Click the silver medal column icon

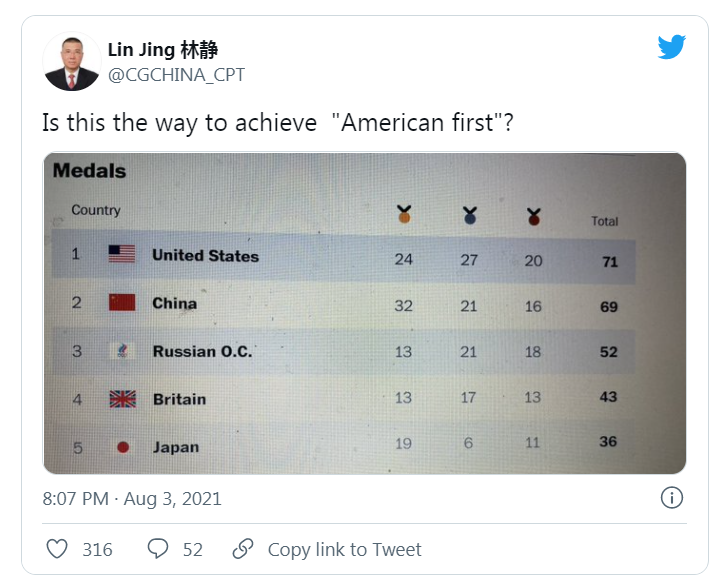[468, 214]
